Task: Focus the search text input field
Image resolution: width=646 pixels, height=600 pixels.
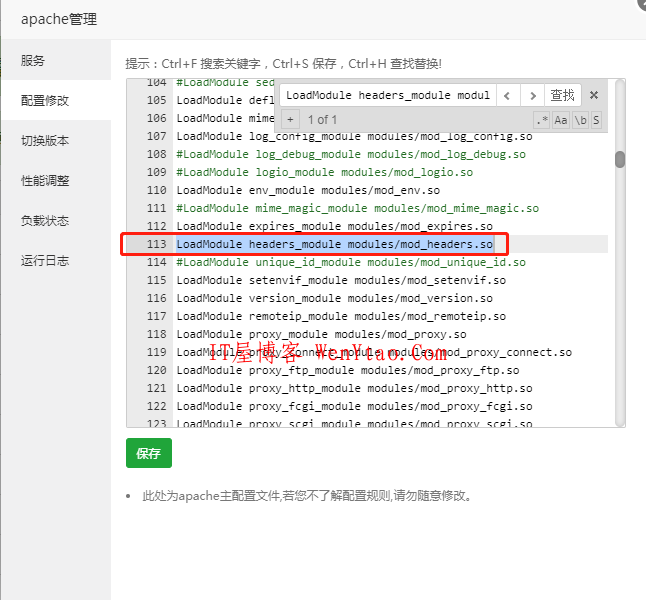Action: coord(388,95)
